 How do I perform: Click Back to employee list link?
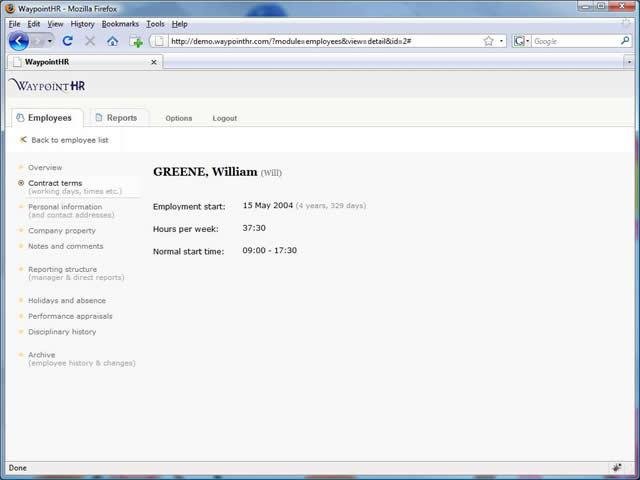pos(70,140)
